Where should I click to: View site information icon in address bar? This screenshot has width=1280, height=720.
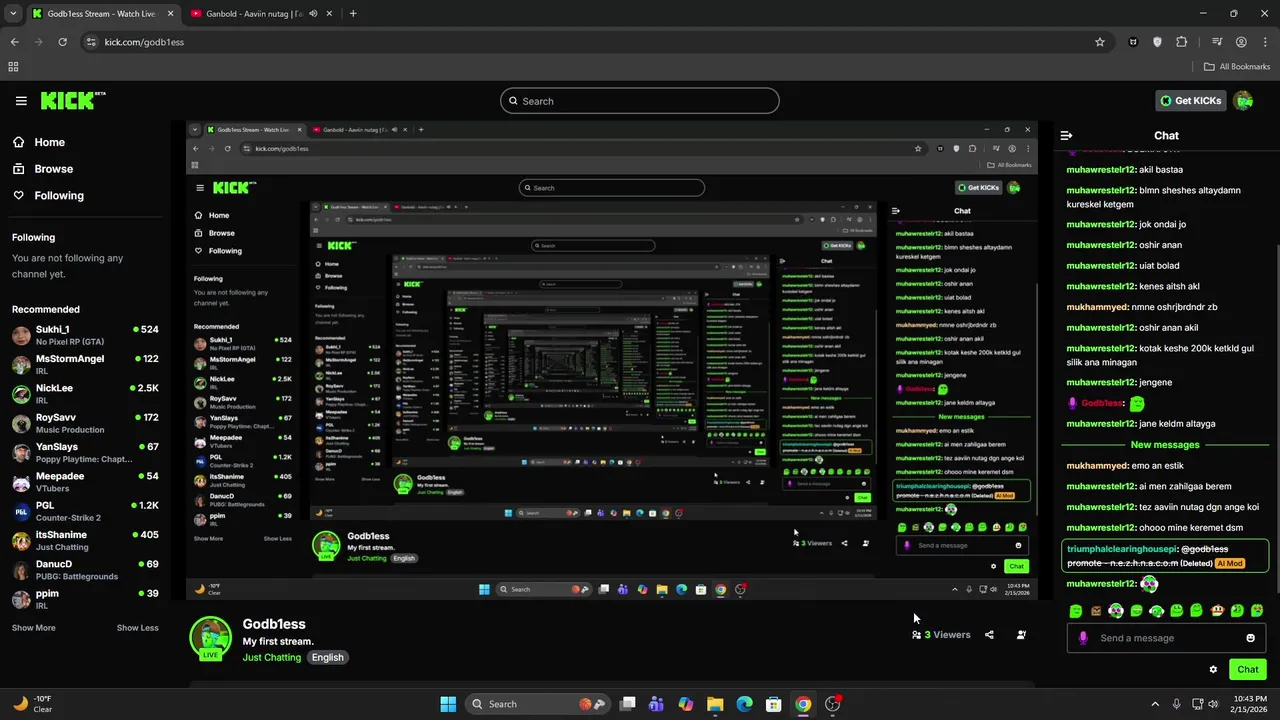point(91,42)
